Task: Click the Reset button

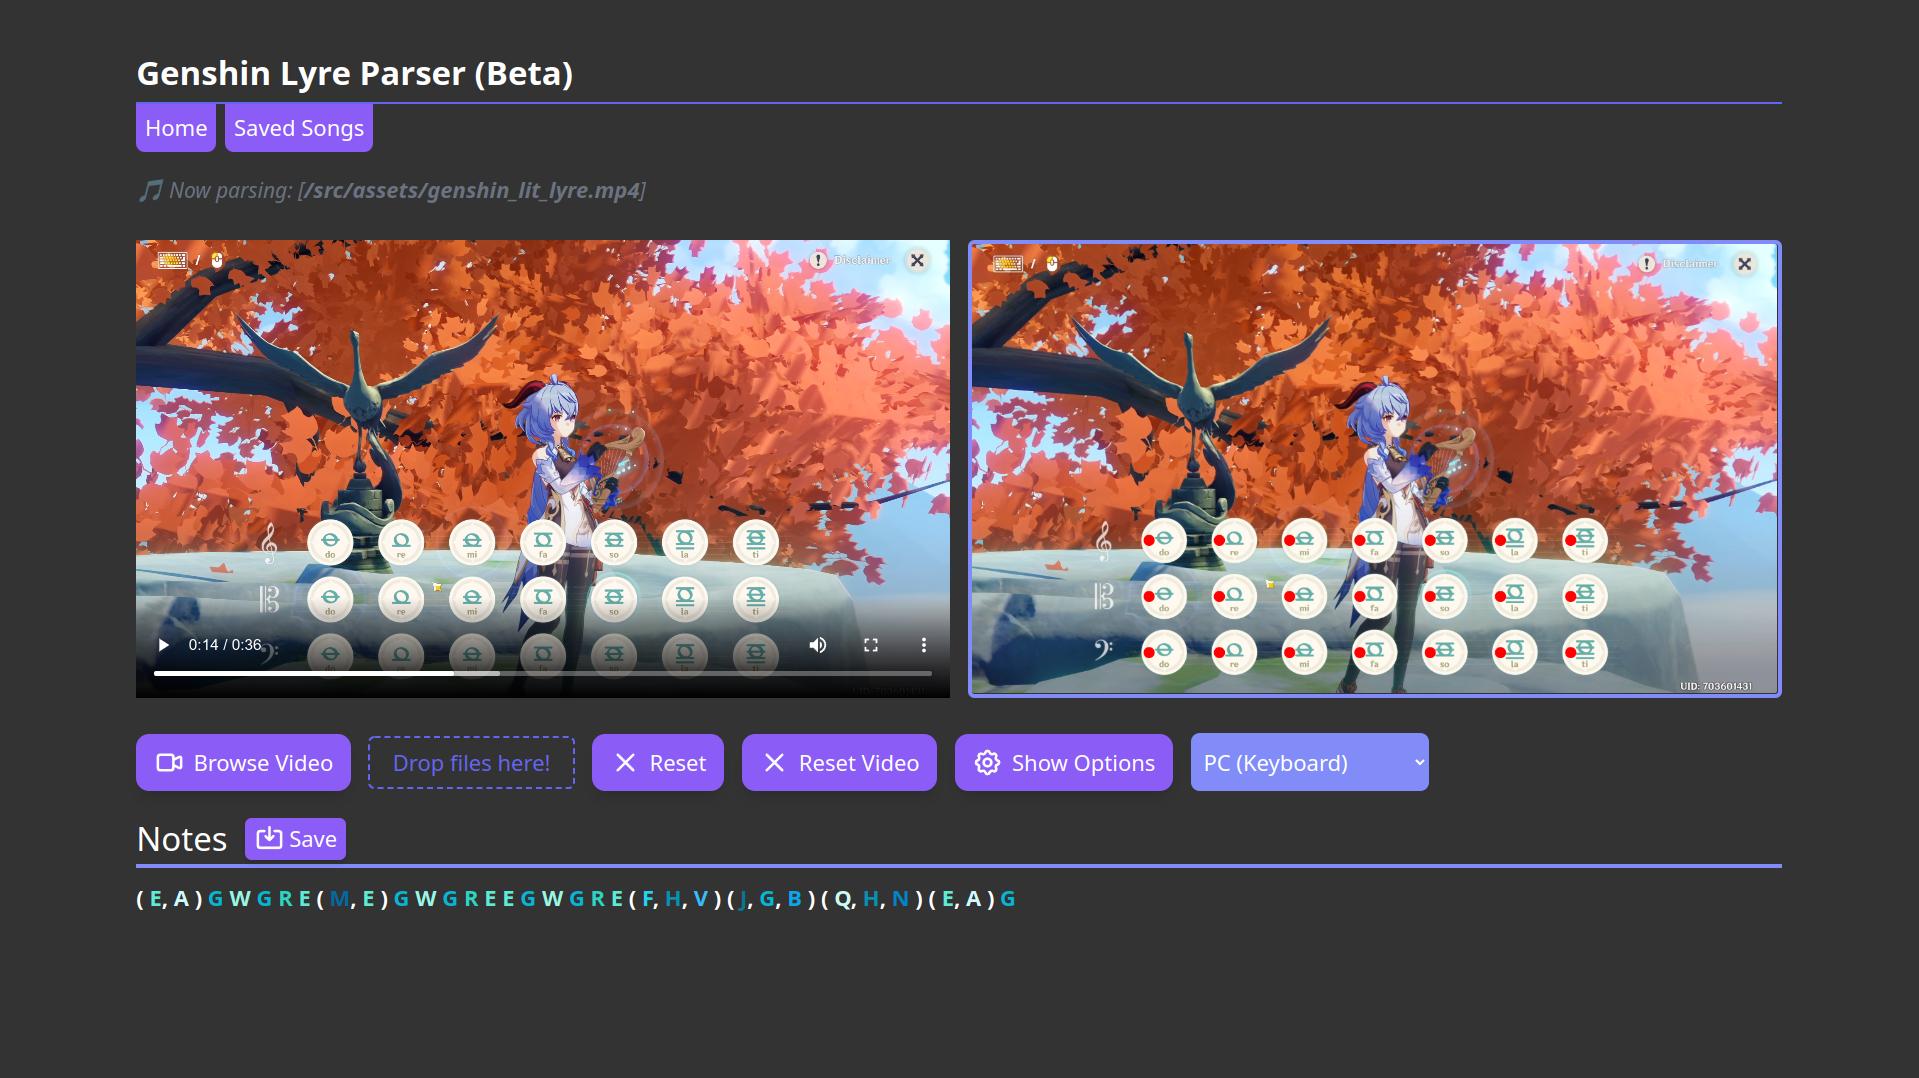Action: pyautogui.click(x=658, y=763)
